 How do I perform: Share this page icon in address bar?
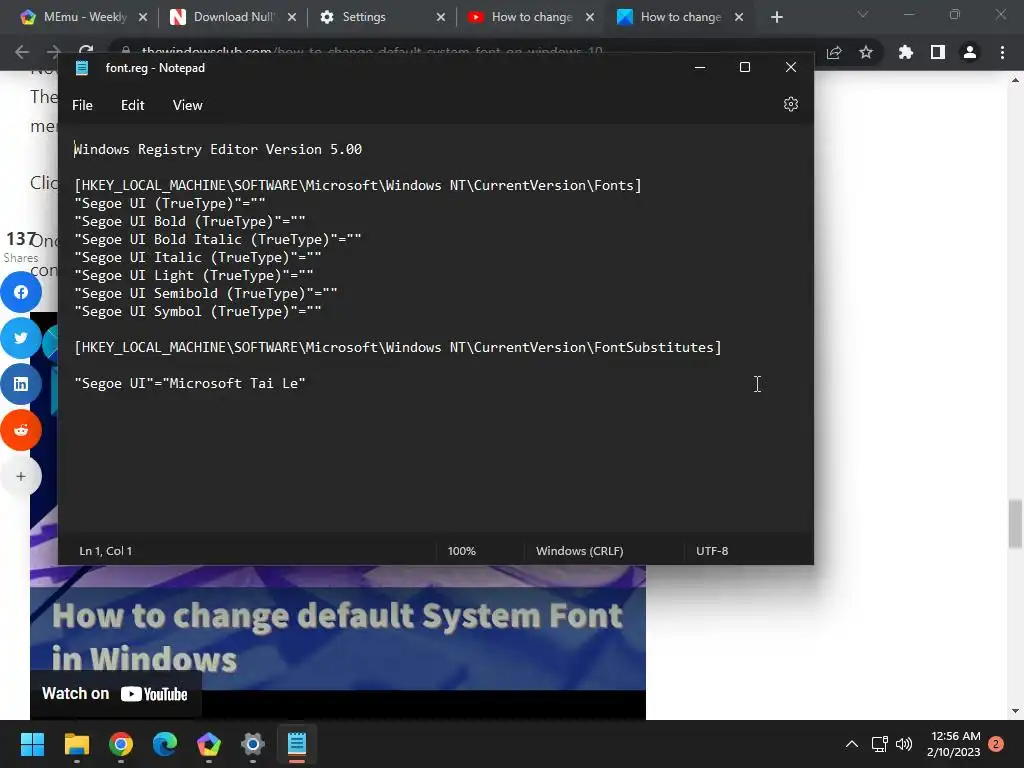tap(834, 52)
